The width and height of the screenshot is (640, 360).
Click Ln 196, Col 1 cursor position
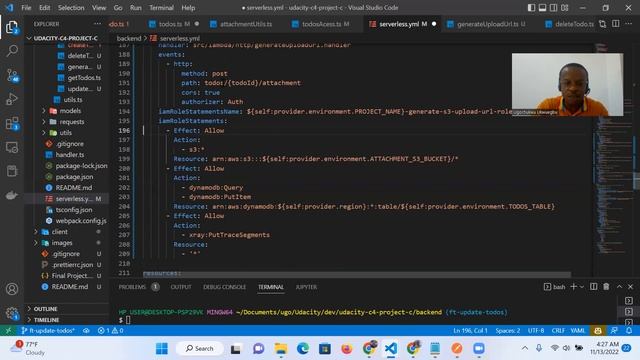point(470,331)
